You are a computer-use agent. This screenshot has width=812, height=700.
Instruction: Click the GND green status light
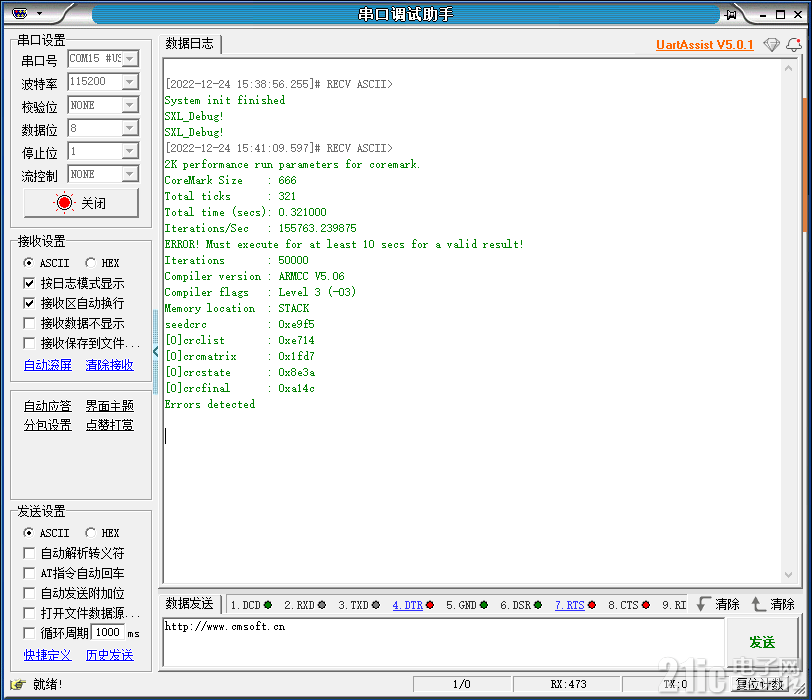pyautogui.click(x=484, y=605)
